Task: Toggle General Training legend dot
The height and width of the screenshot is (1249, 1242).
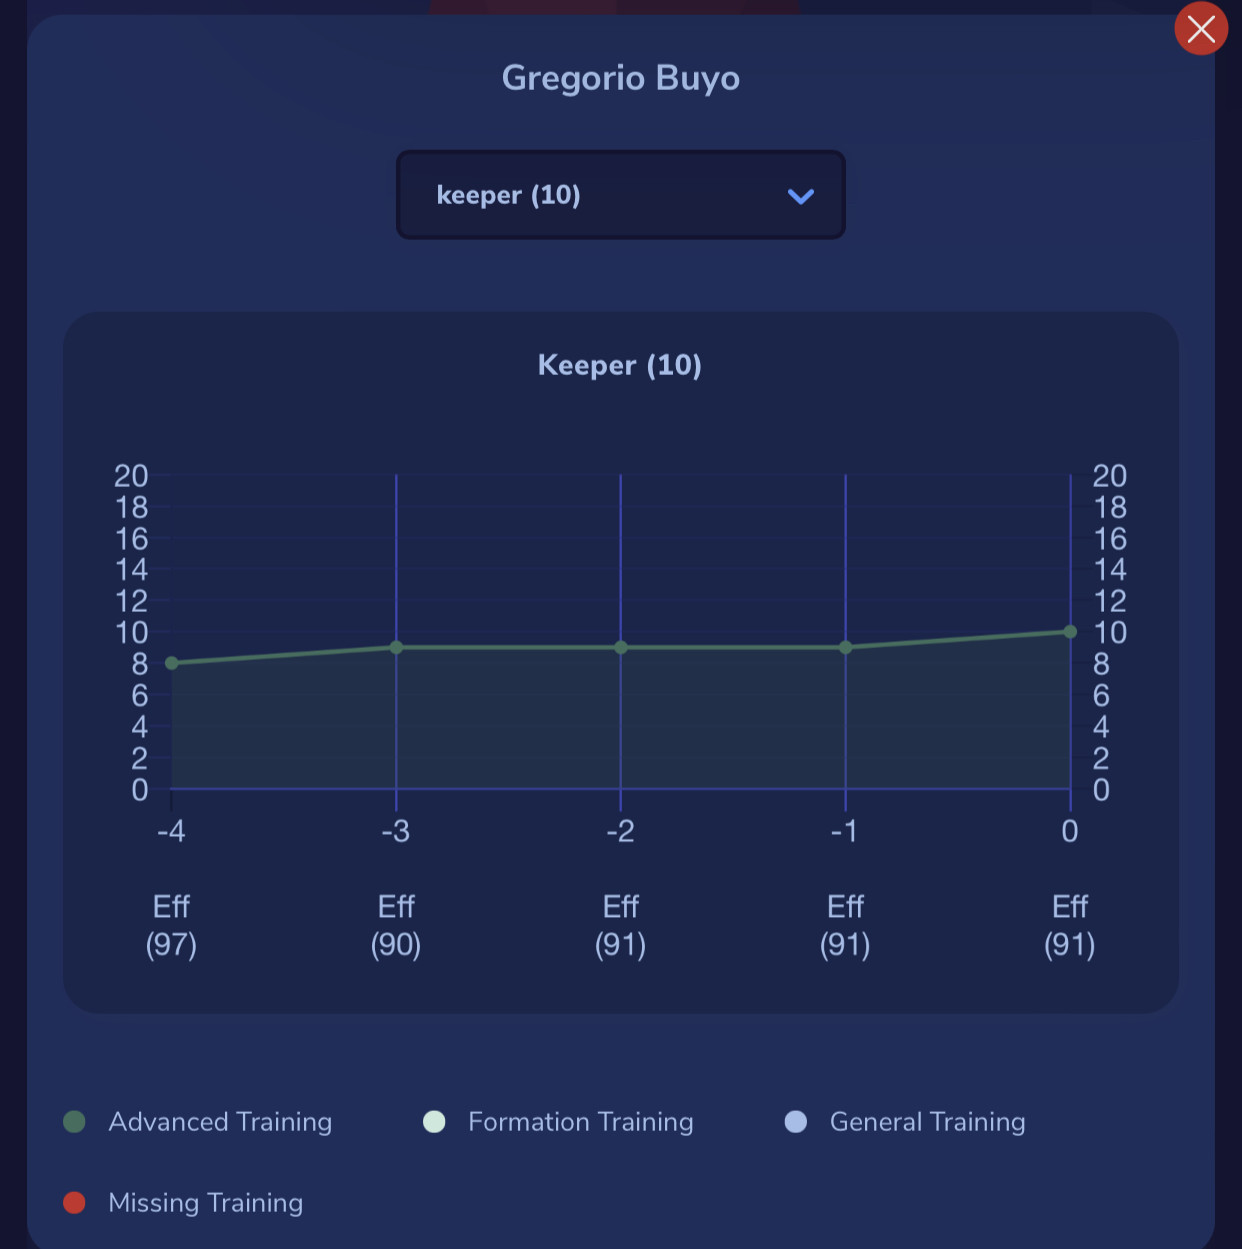Action: 796,1122
